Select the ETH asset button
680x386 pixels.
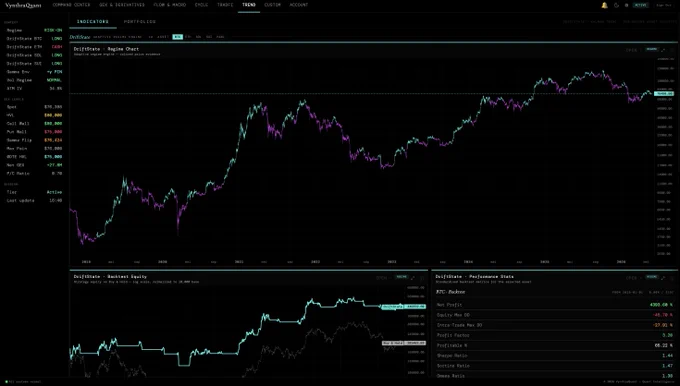tap(188, 37)
